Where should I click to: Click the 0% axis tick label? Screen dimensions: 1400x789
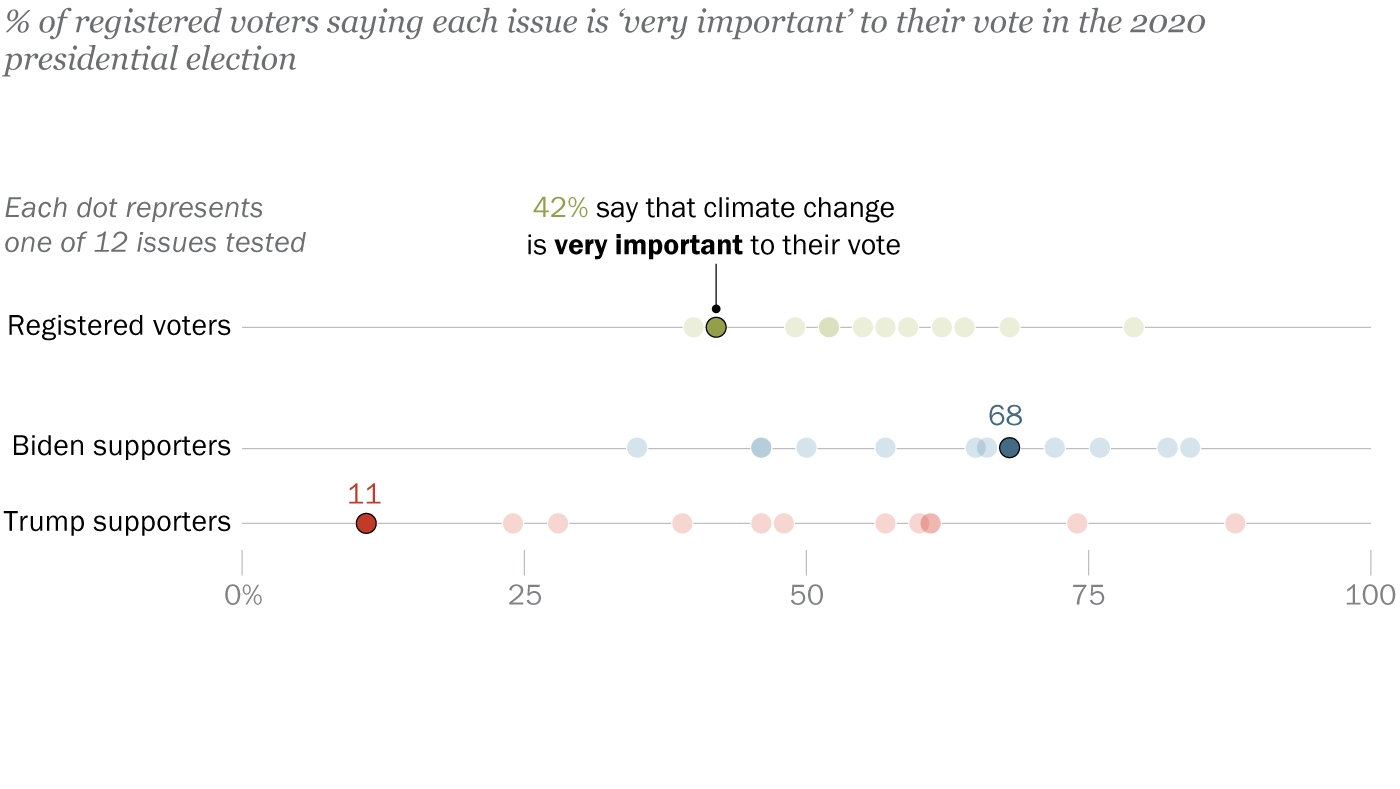coord(243,596)
